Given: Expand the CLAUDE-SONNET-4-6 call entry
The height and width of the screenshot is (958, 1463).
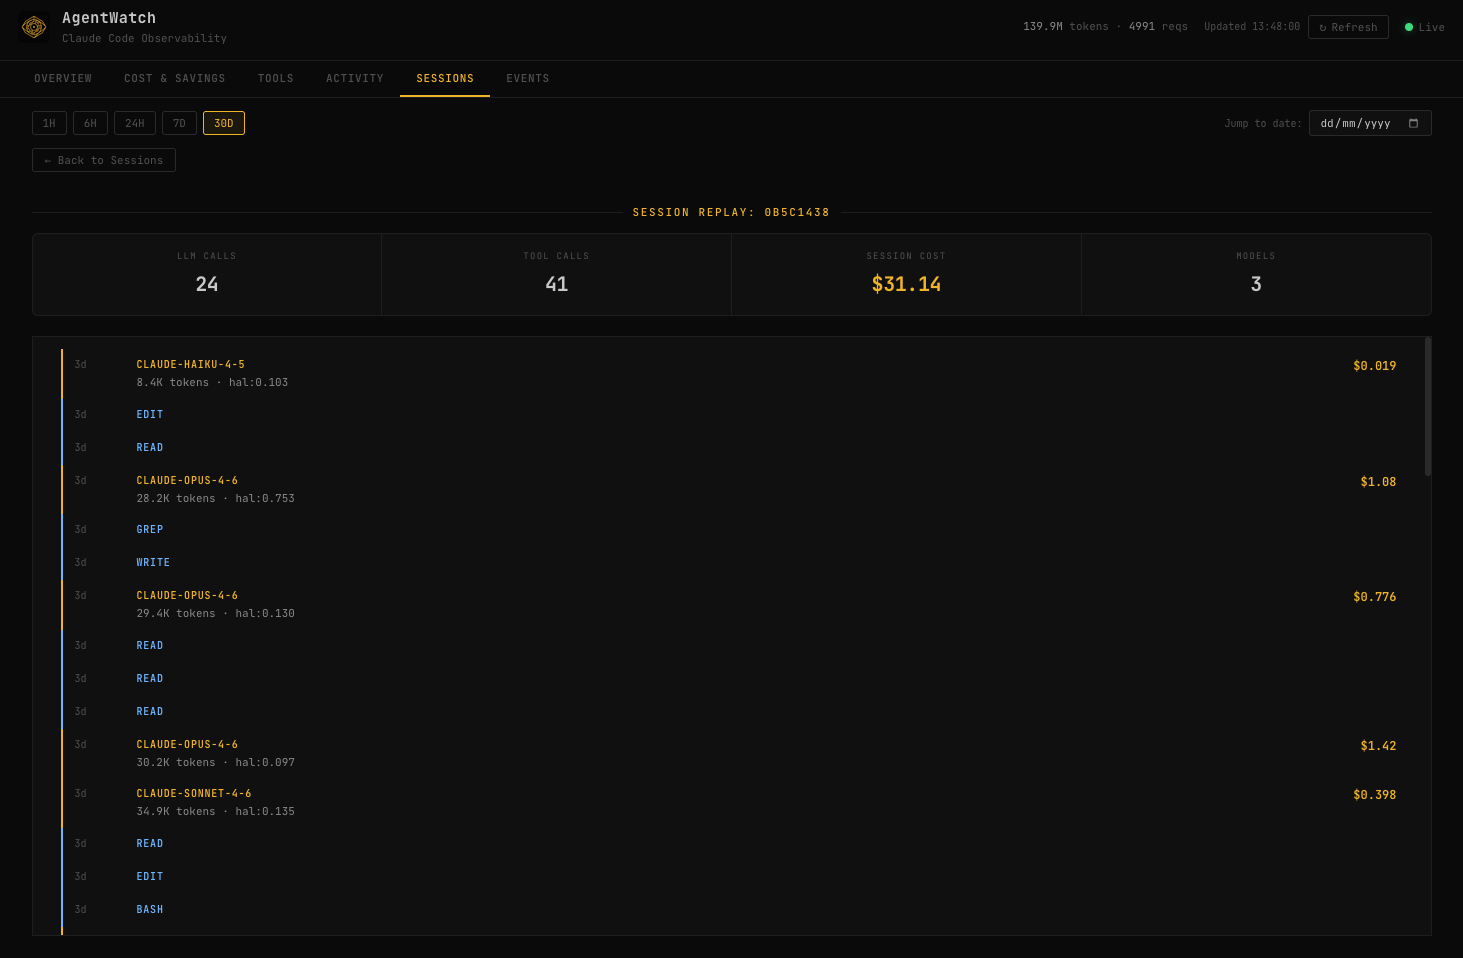Looking at the screenshot, I should click(194, 794).
